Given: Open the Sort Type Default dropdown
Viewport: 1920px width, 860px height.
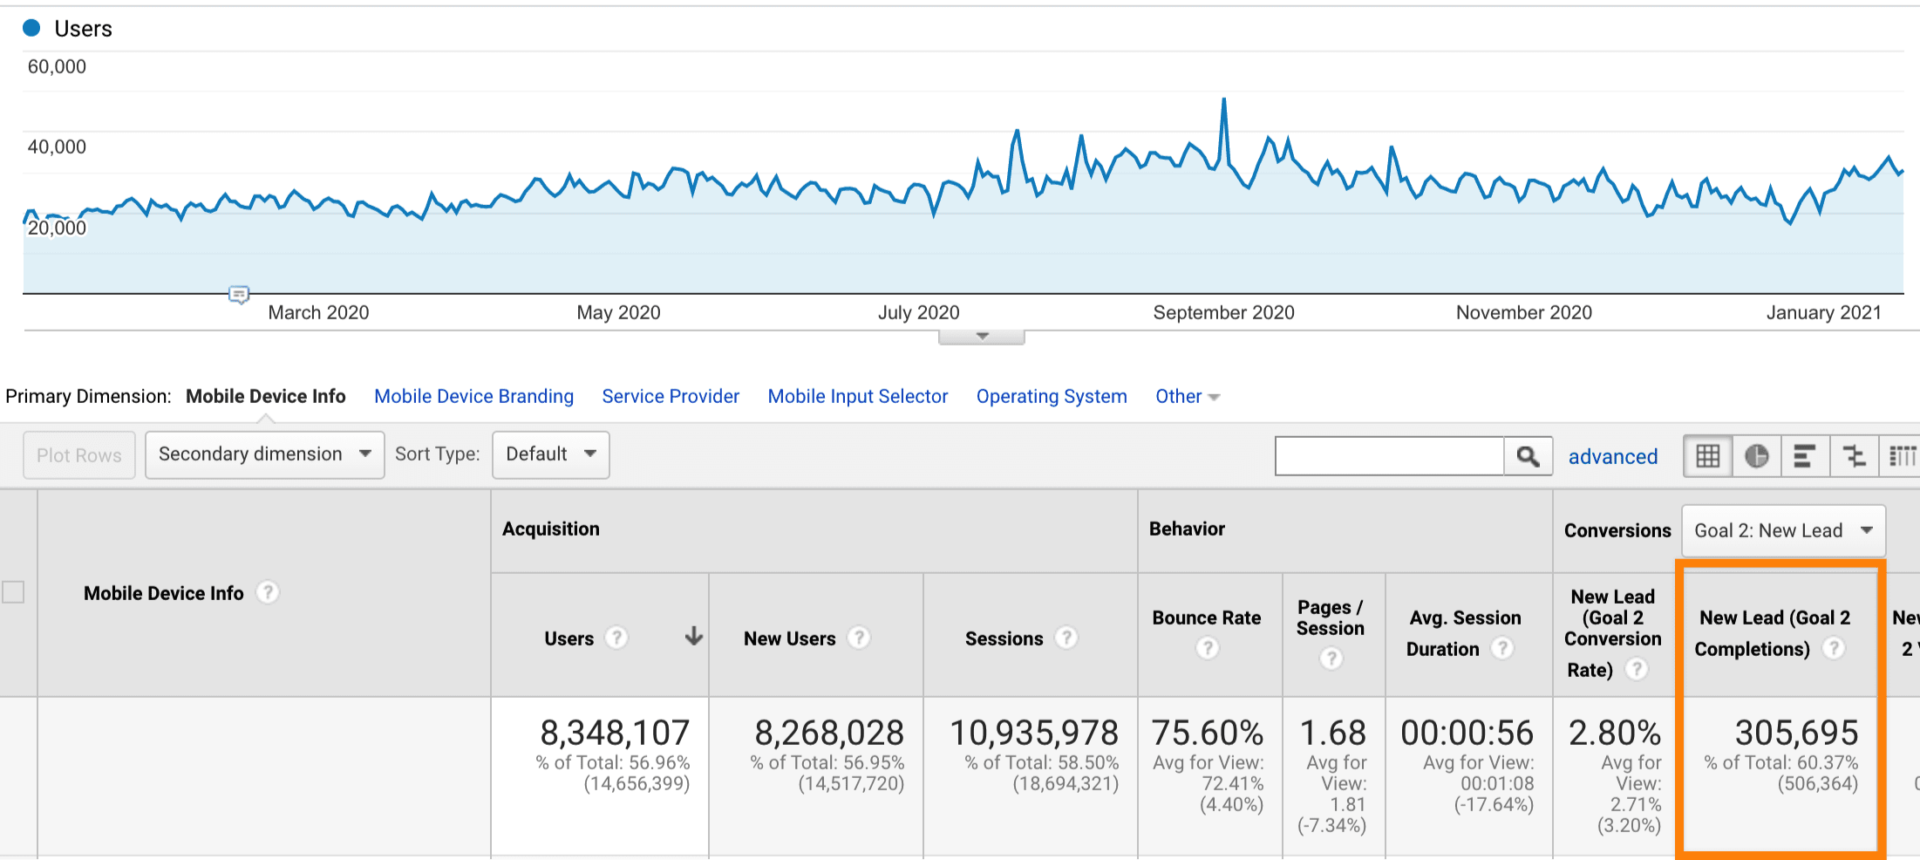Looking at the screenshot, I should (551, 455).
